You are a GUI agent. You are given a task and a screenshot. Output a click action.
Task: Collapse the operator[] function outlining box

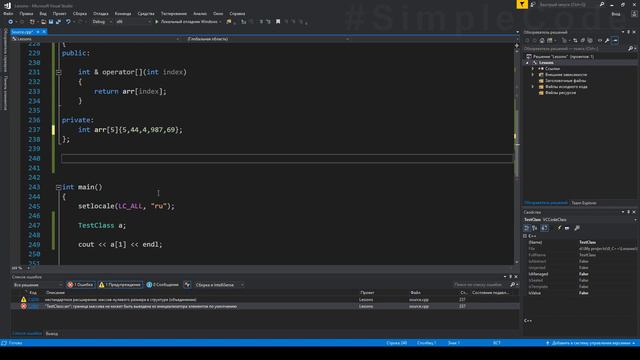point(58,72)
